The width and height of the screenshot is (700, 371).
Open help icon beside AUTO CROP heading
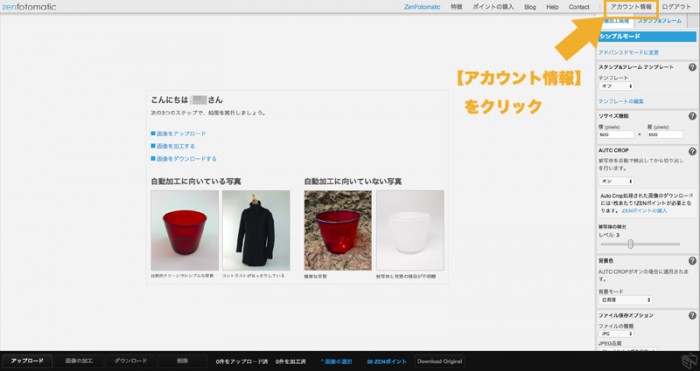point(692,151)
